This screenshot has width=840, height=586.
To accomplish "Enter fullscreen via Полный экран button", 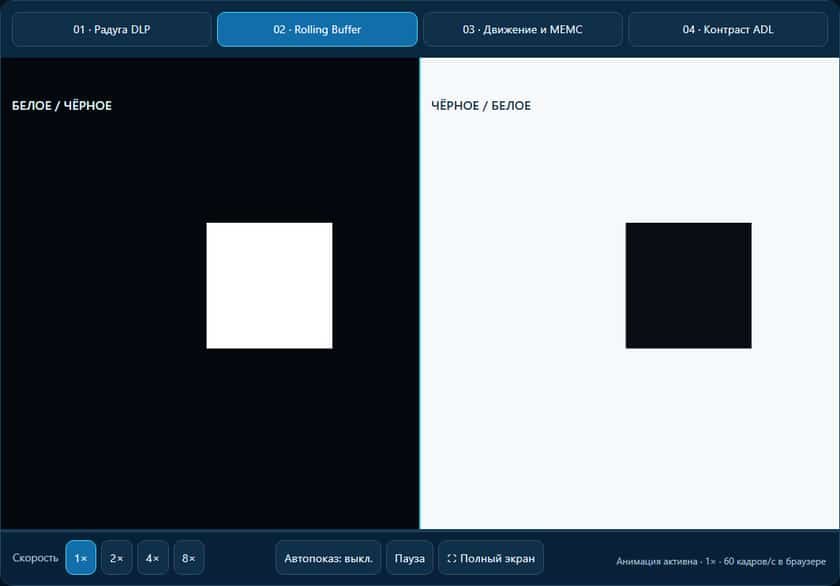I will [491, 558].
